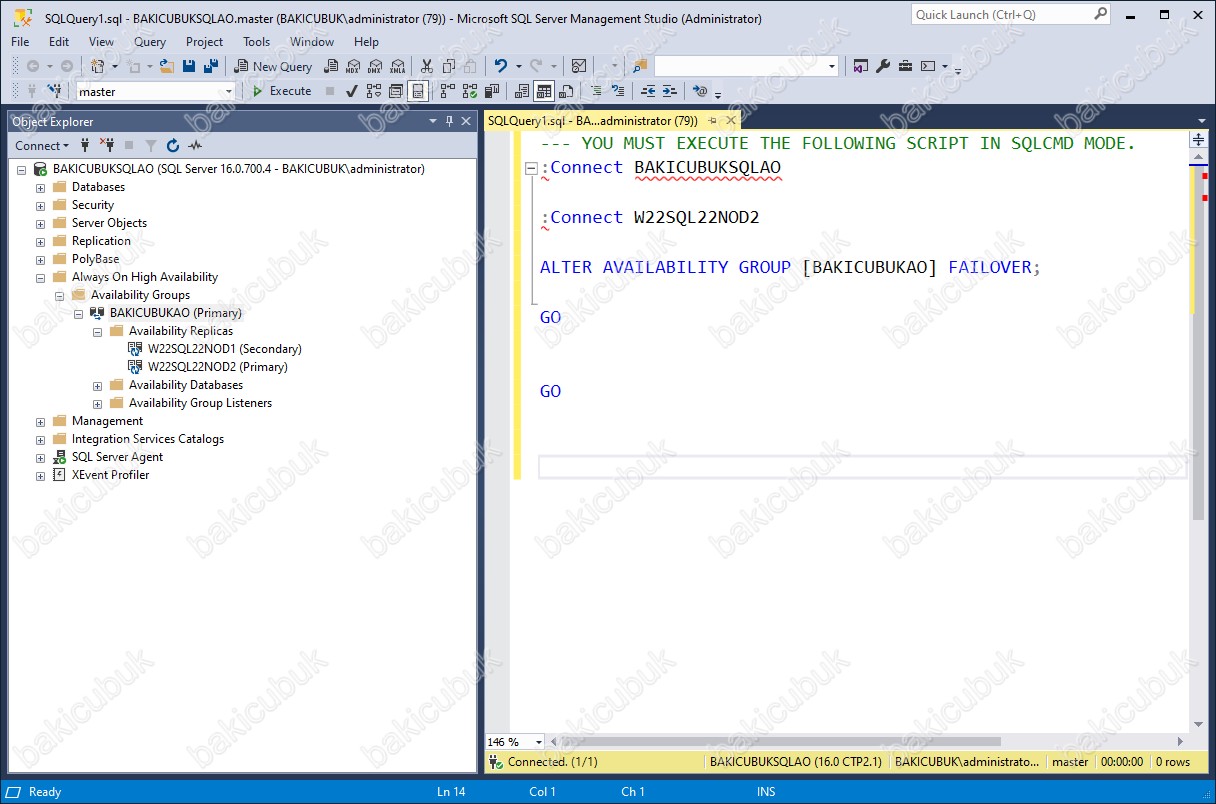
Task: Expand Availability Group Listeners folder
Action: point(98,404)
